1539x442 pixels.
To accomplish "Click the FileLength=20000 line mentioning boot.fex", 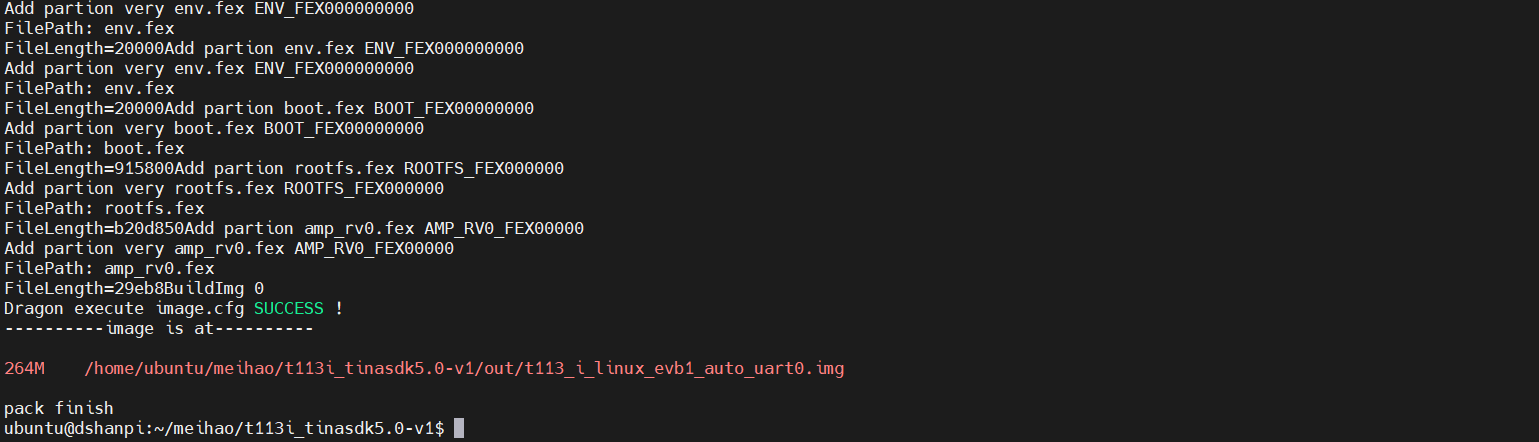I will click(269, 108).
